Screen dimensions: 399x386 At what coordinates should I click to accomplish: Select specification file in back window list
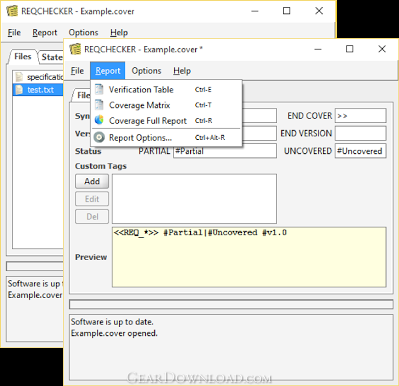(38, 77)
